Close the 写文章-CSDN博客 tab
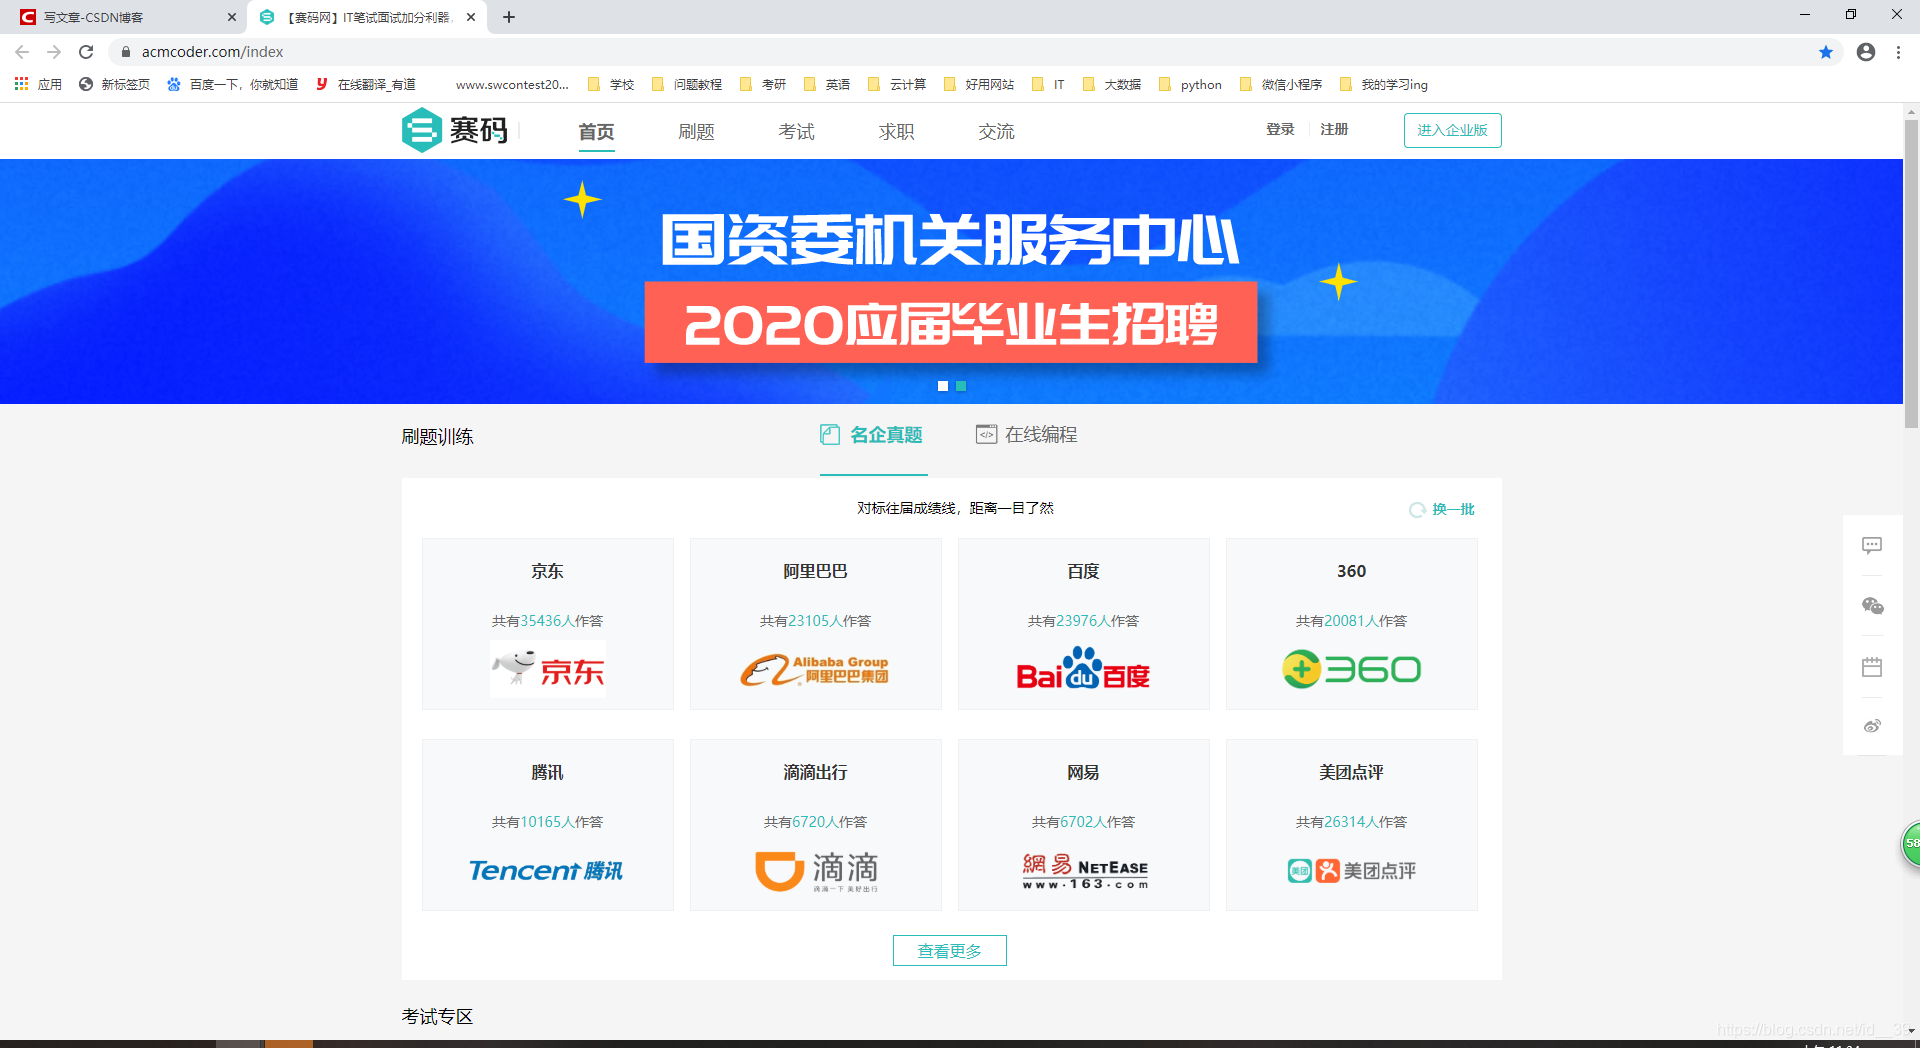 coord(232,17)
